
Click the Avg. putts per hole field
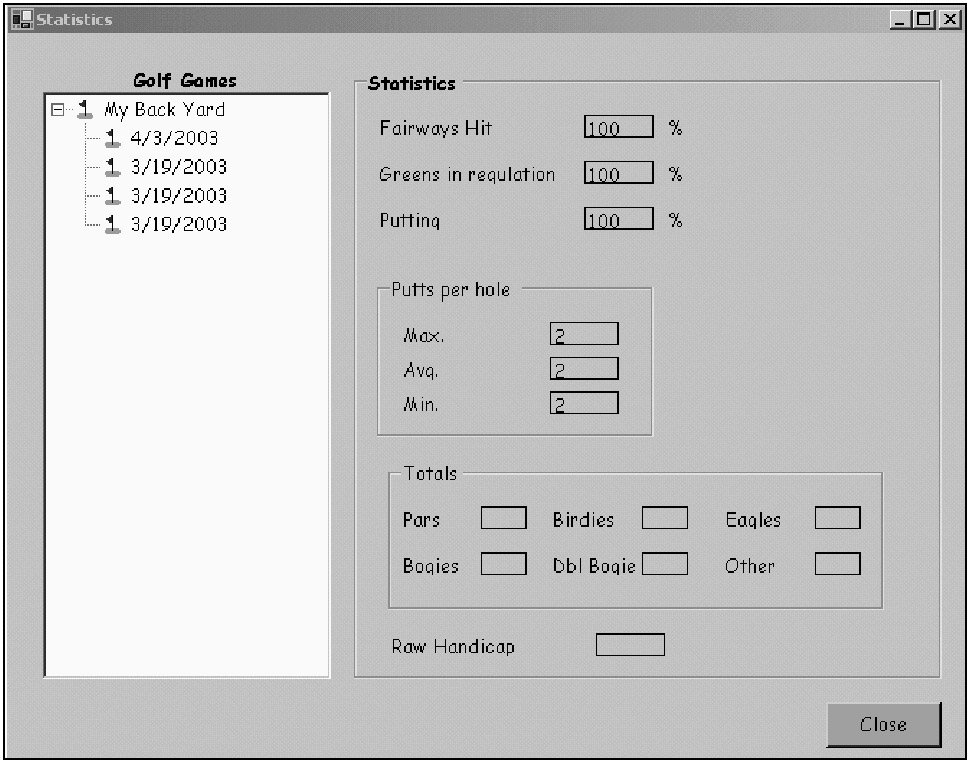584,369
